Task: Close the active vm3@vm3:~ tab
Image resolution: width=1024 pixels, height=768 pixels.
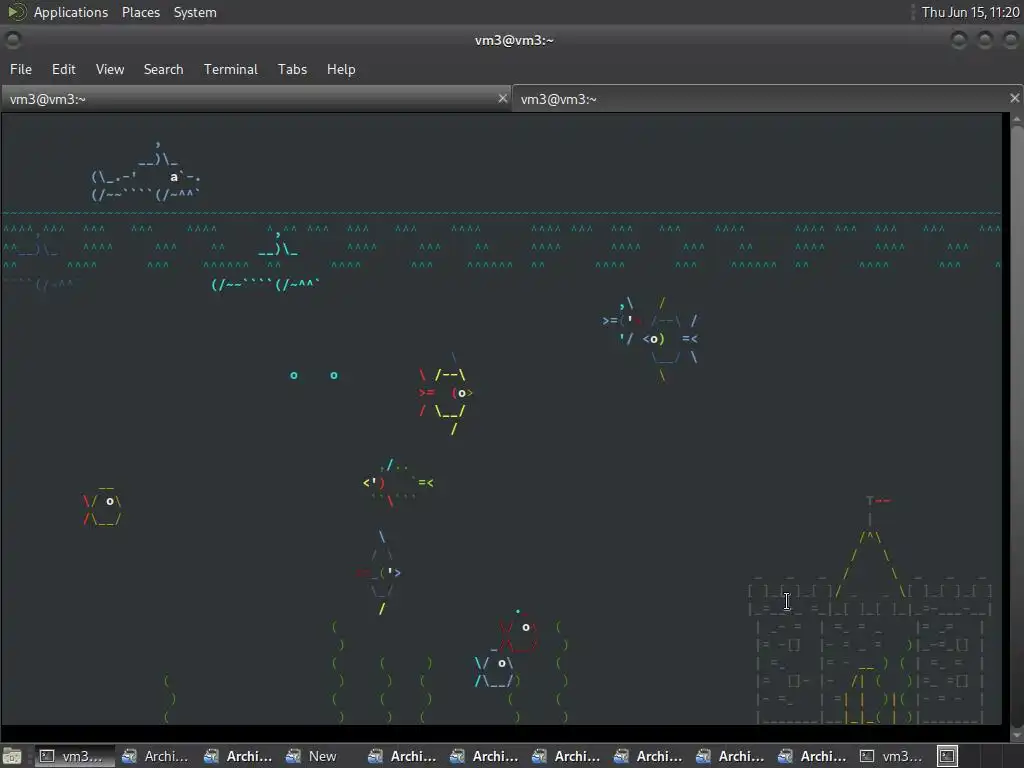Action: (1014, 98)
